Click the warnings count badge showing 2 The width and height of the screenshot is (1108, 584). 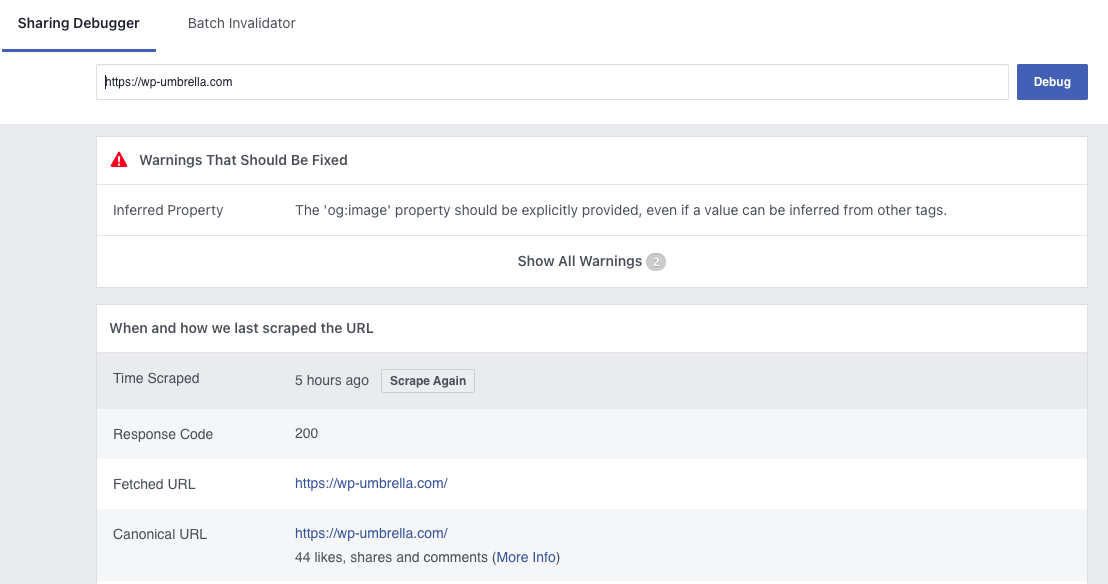point(655,261)
